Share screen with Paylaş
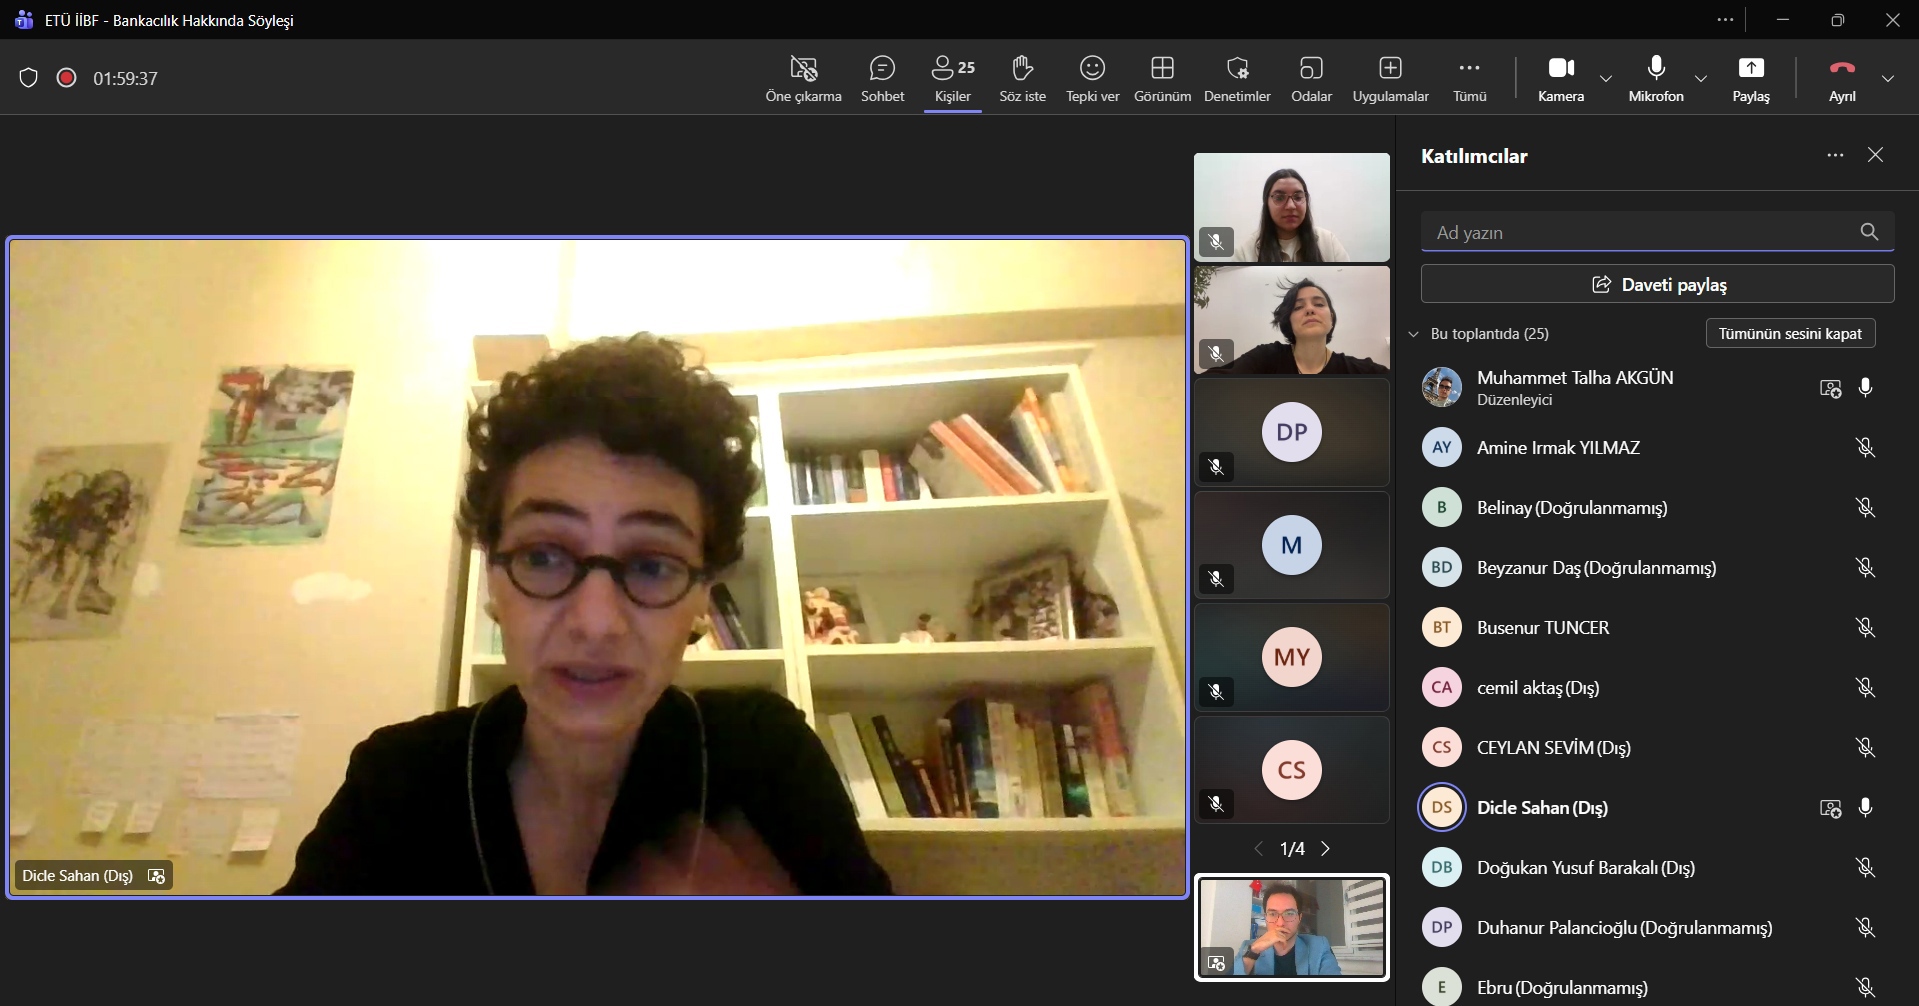The height and width of the screenshot is (1006, 1919). coord(1750,78)
